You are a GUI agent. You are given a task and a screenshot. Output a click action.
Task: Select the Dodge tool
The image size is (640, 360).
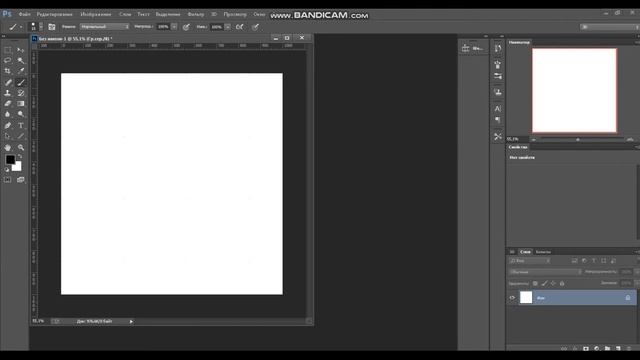point(20,114)
